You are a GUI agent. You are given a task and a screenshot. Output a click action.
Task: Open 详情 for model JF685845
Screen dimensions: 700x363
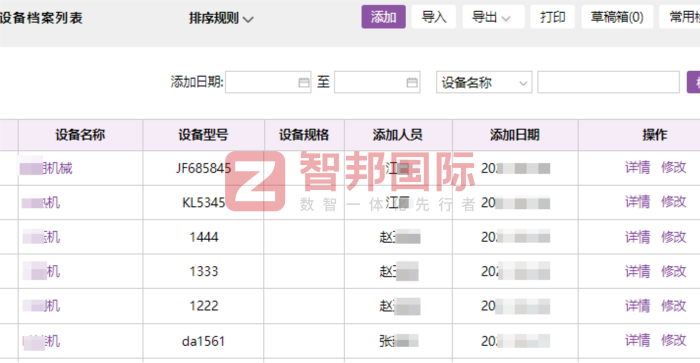click(638, 167)
